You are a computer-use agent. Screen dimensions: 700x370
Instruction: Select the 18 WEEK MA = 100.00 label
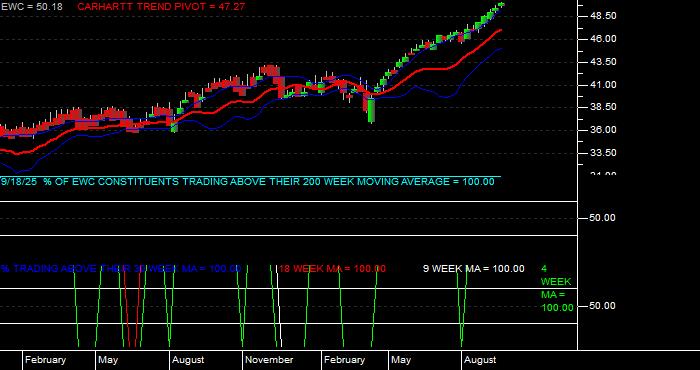[x=332, y=269]
